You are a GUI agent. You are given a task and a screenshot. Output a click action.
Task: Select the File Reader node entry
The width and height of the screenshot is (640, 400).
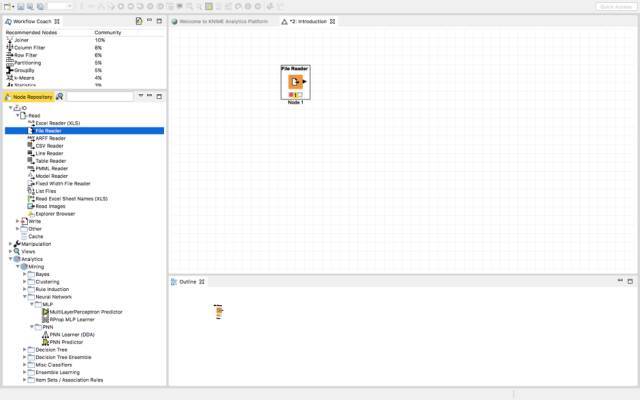(84, 131)
